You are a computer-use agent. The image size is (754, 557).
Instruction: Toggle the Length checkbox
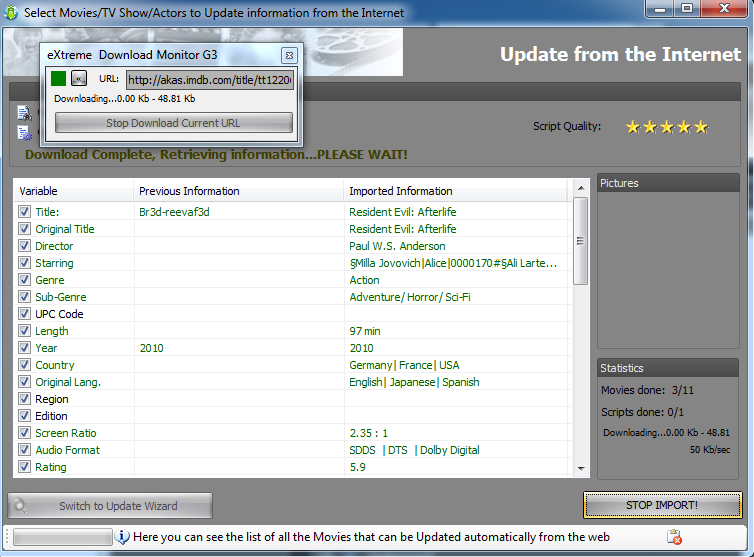coord(24,330)
